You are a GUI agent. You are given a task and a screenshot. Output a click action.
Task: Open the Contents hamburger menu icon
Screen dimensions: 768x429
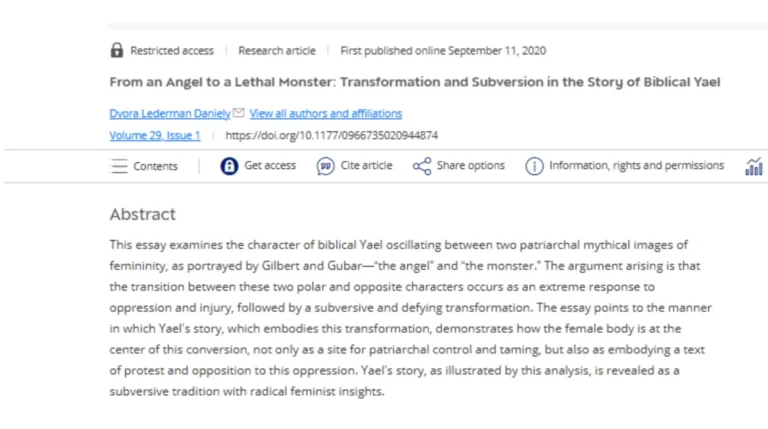(119, 166)
